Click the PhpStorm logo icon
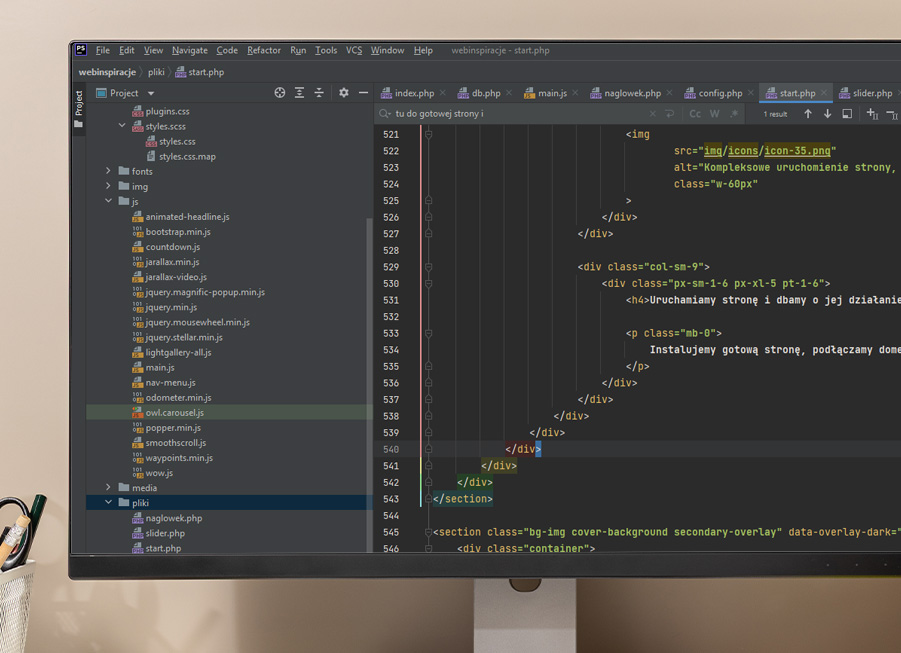 click(81, 50)
